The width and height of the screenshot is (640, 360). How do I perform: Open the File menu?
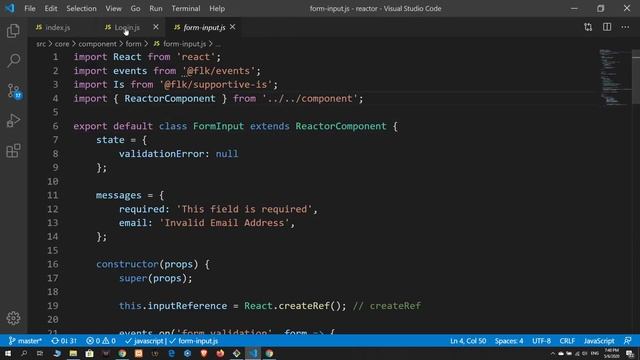30,9
